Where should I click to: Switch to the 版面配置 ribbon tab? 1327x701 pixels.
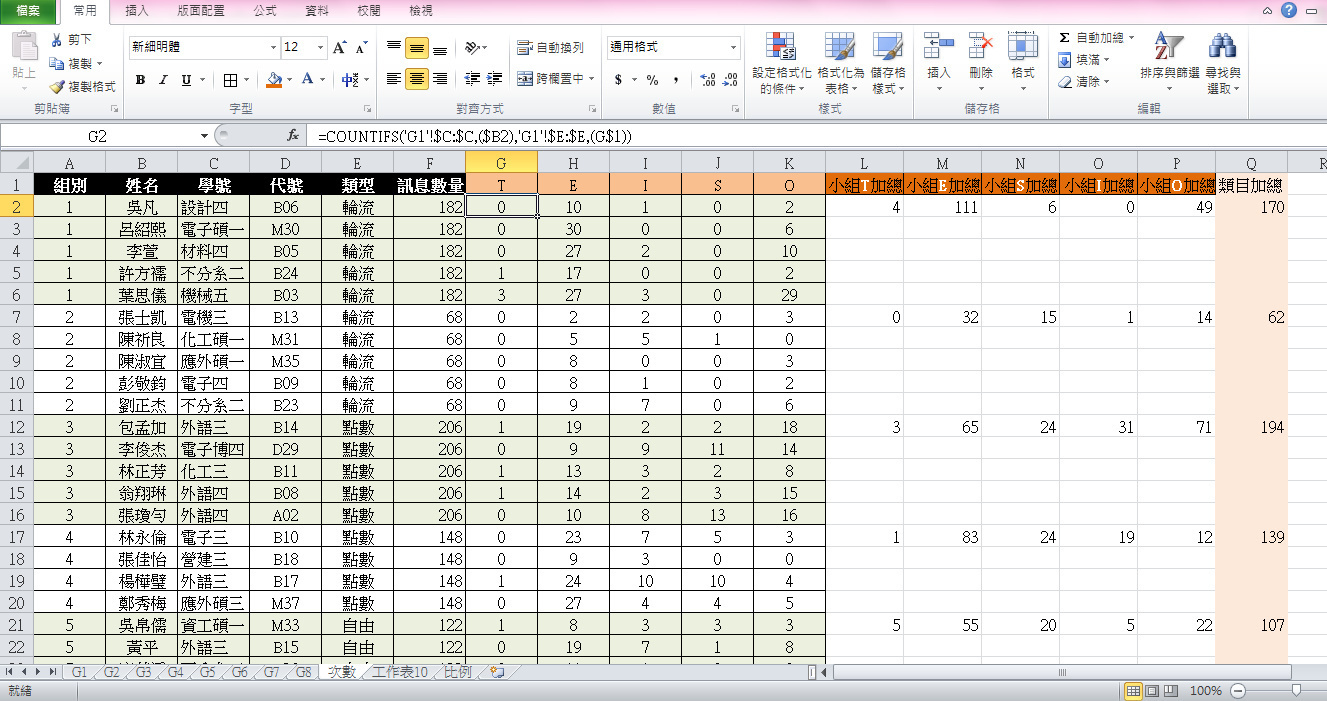coord(201,11)
